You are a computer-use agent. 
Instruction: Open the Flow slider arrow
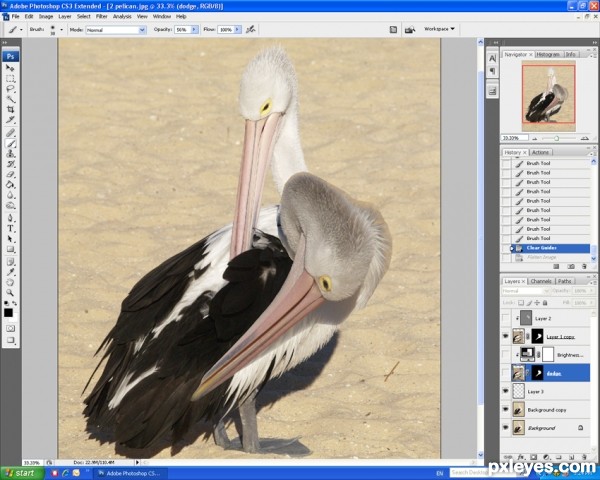[x=238, y=29]
